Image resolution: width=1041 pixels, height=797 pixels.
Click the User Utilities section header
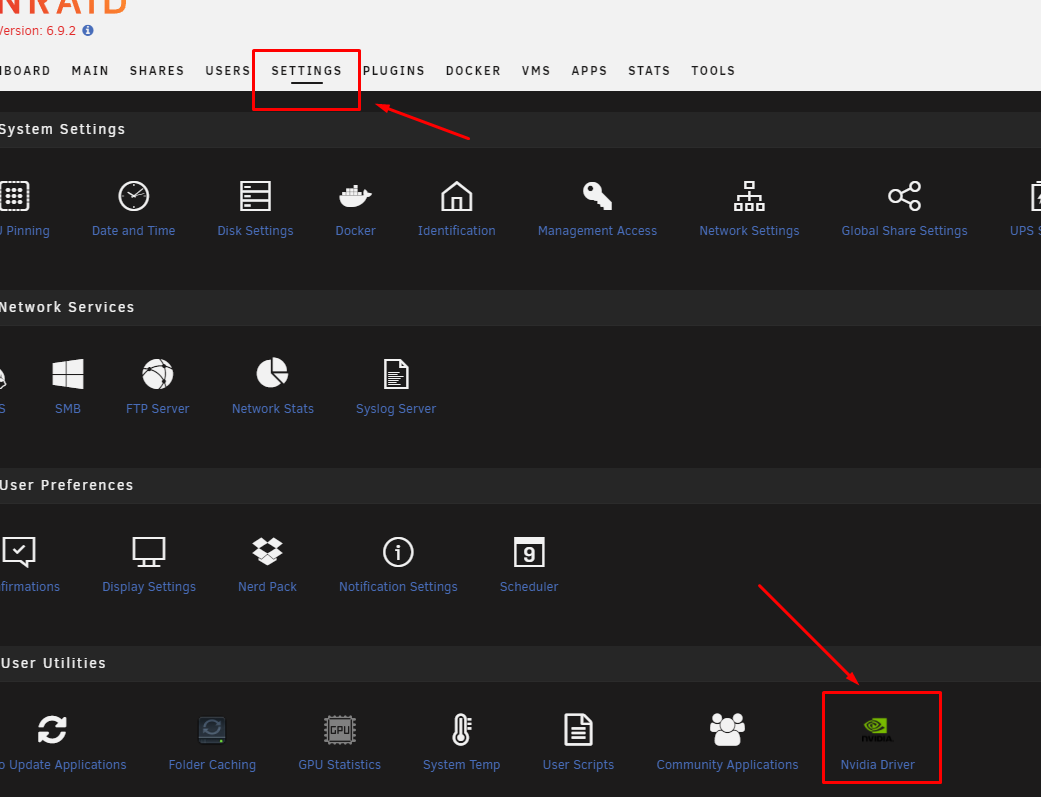53,663
